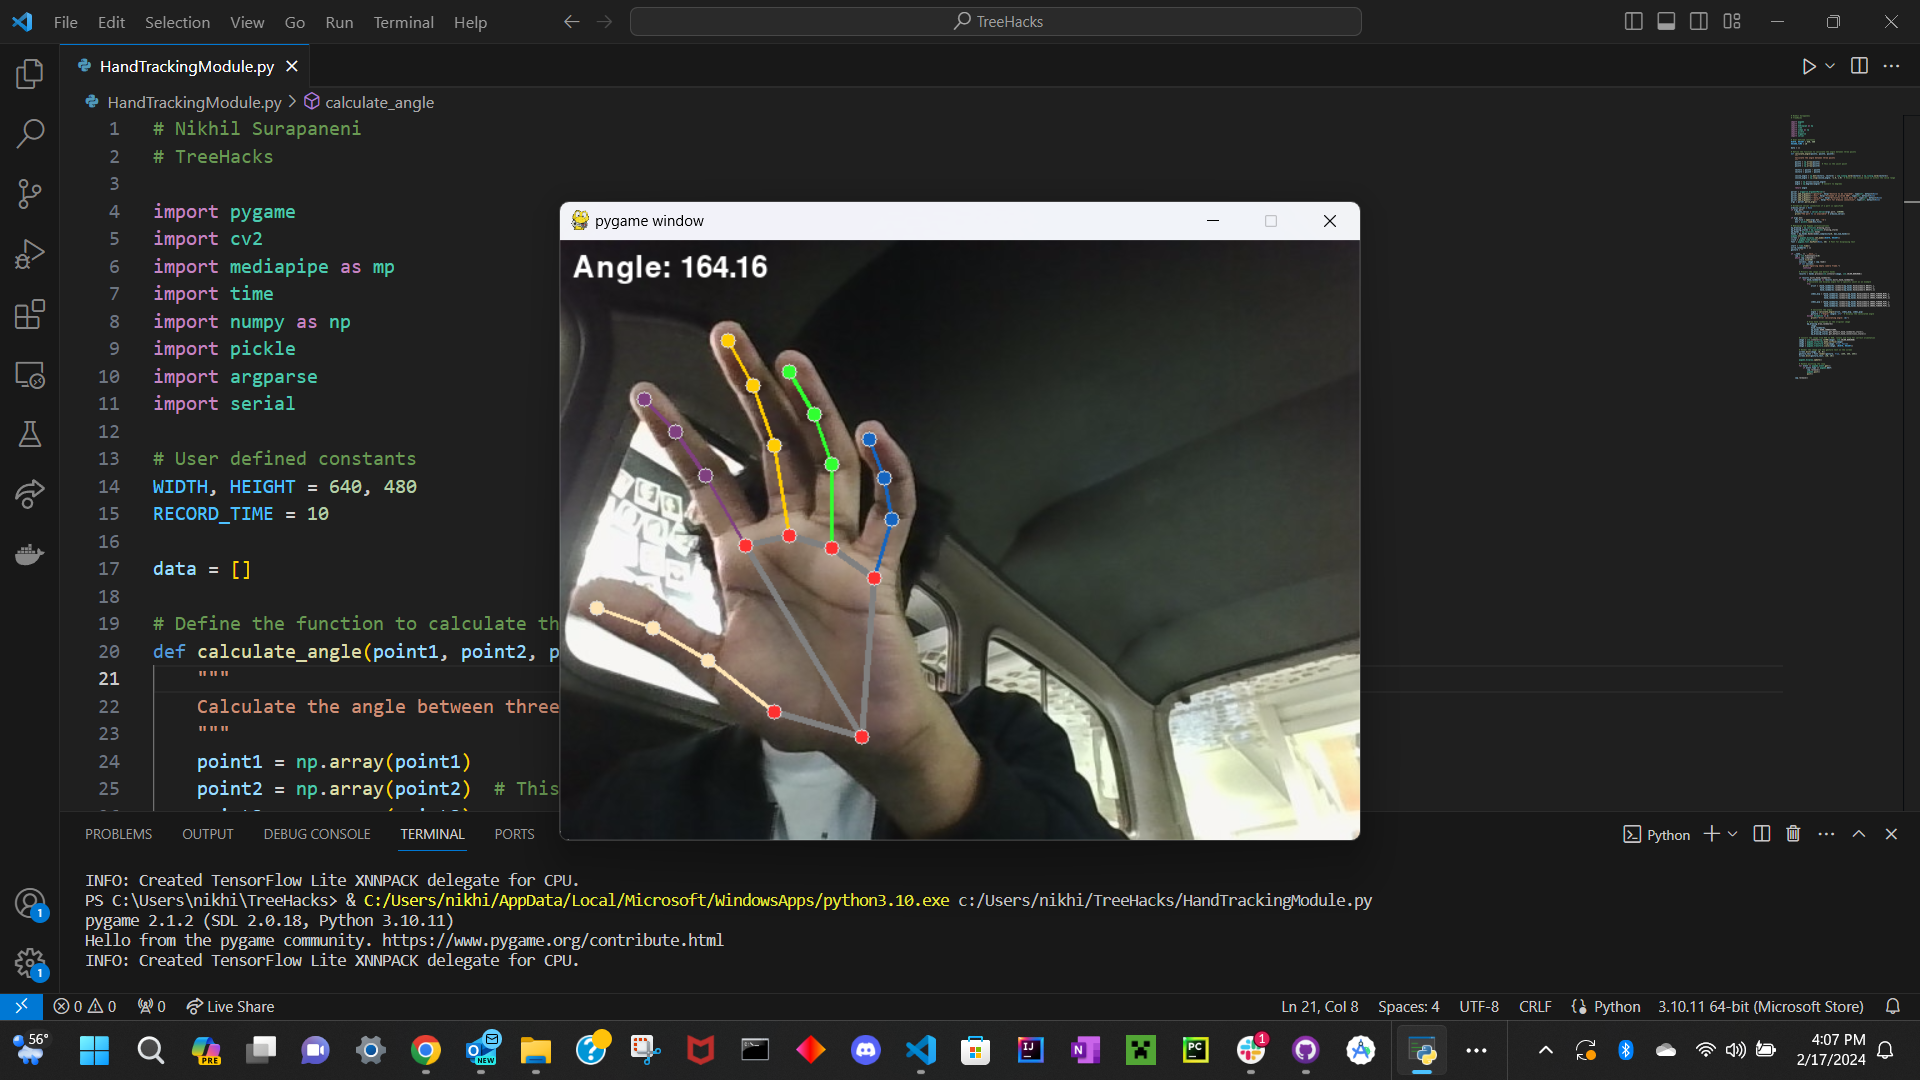This screenshot has width=1920, height=1080.
Task: Switch to the DEBUG CONSOLE tab
Action: coord(316,834)
